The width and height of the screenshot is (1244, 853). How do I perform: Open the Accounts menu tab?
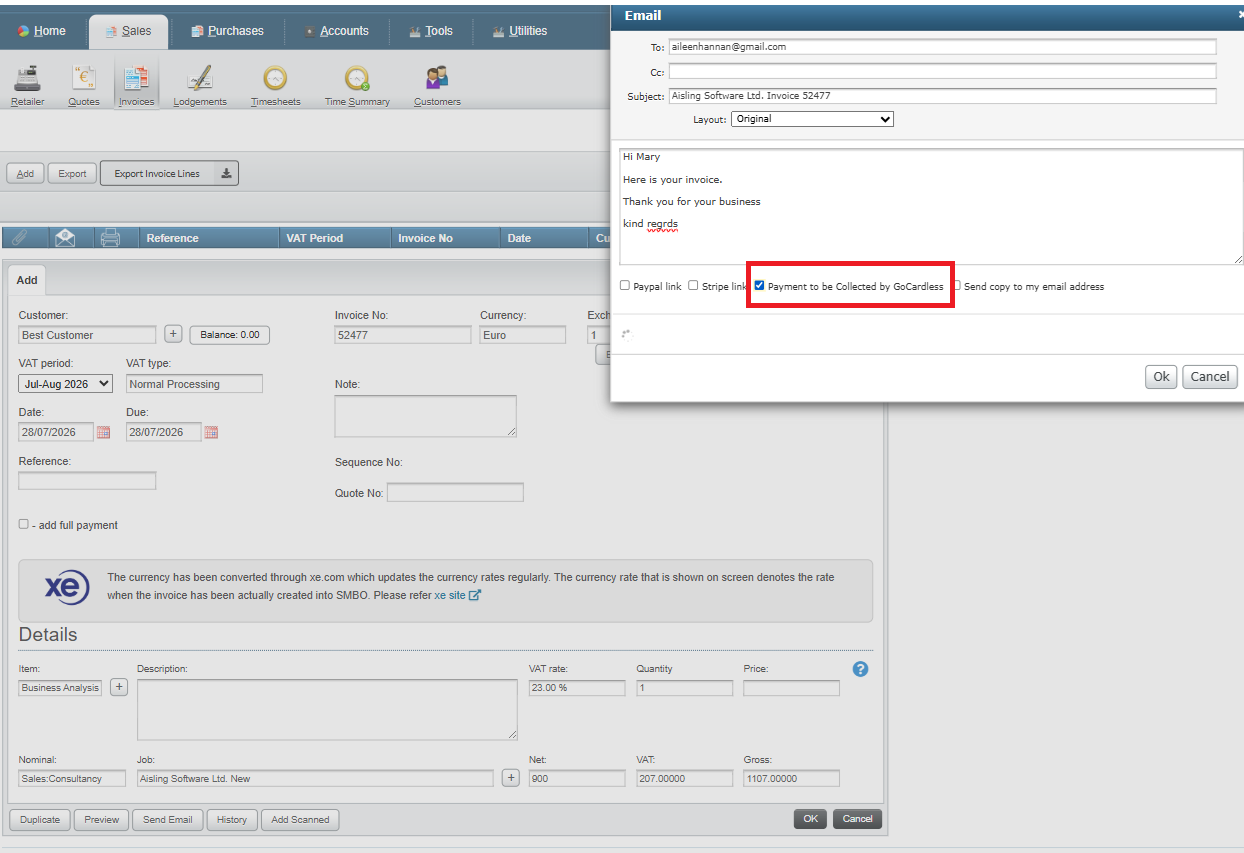[336, 31]
